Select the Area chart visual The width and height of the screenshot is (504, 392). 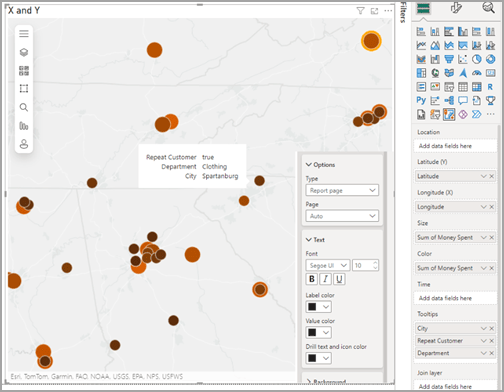pyautogui.click(x=435, y=45)
